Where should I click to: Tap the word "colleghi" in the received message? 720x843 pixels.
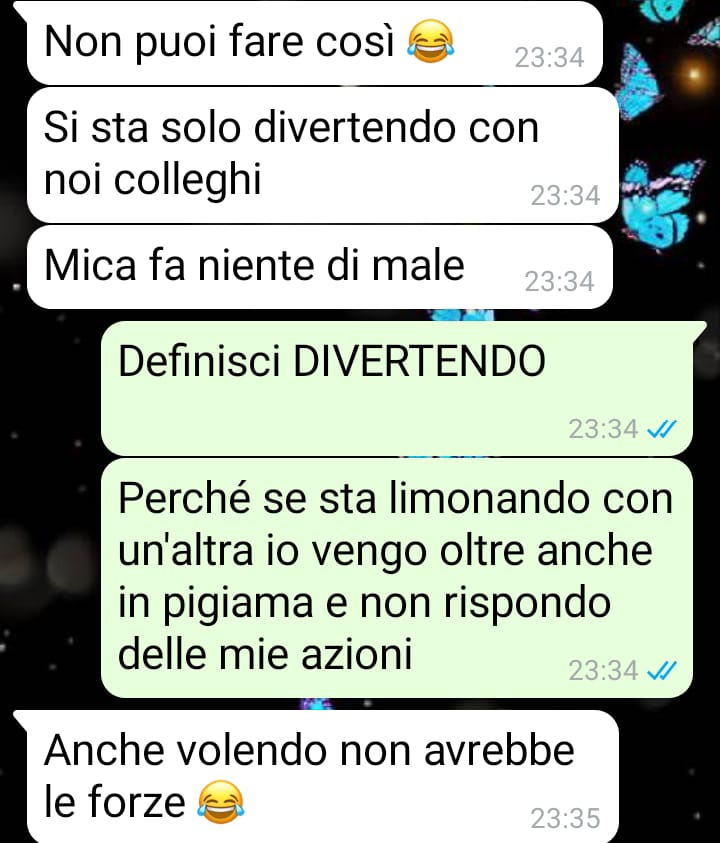[188, 180]
